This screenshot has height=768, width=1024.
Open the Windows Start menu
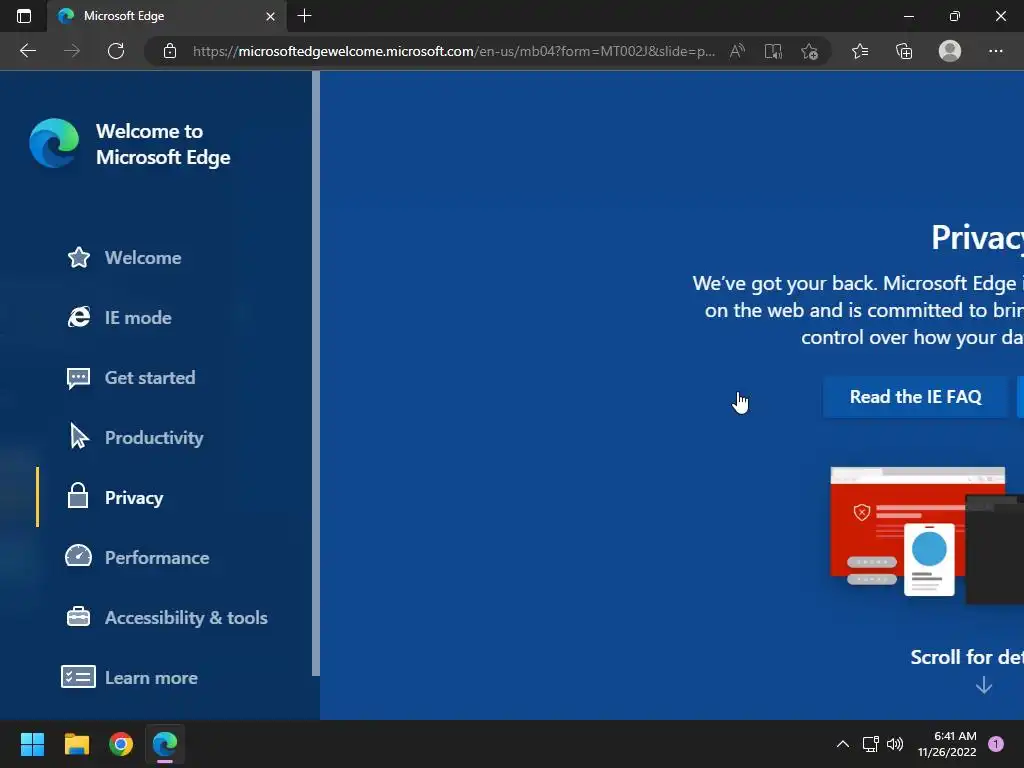pos(32,744)
